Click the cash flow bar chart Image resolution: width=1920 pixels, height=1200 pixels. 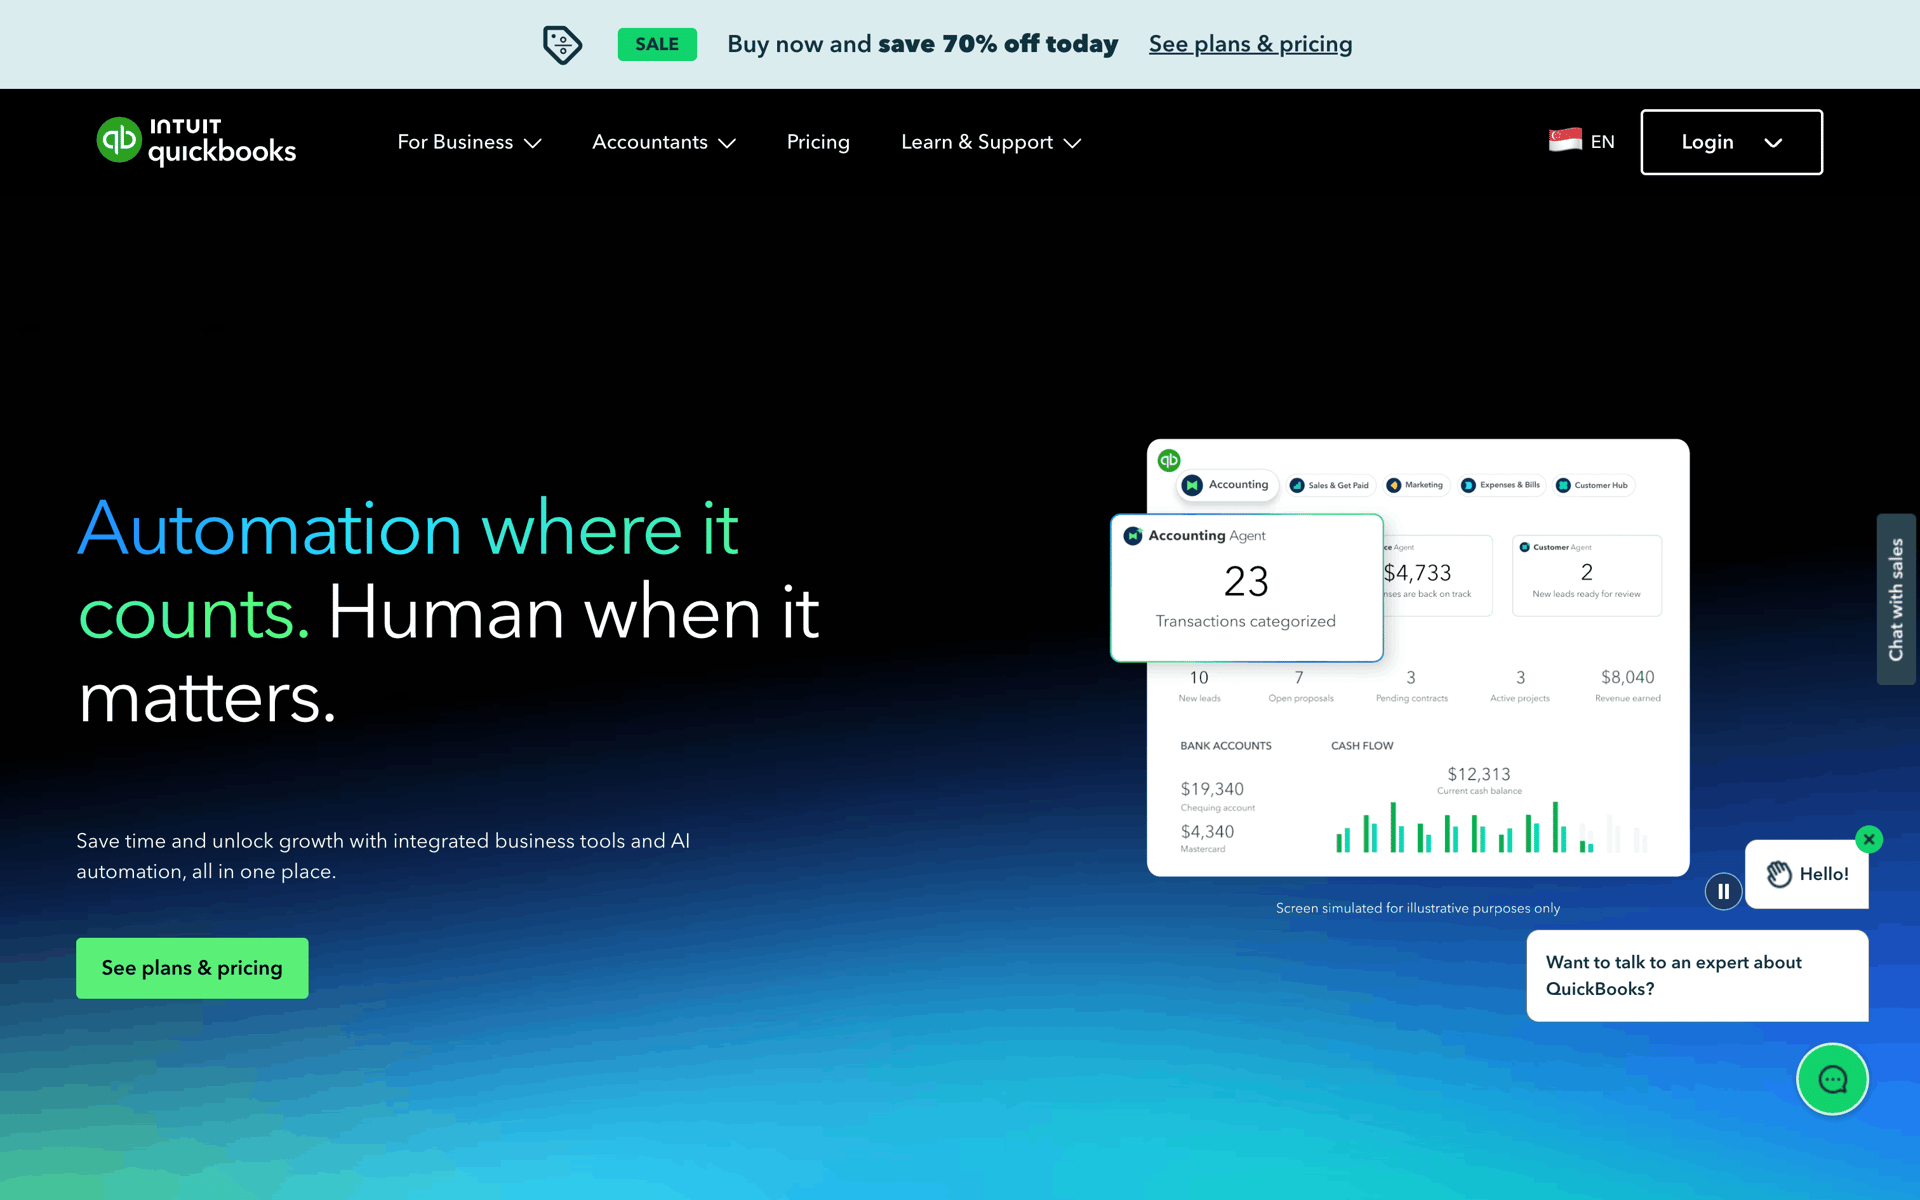(1490, 828)
